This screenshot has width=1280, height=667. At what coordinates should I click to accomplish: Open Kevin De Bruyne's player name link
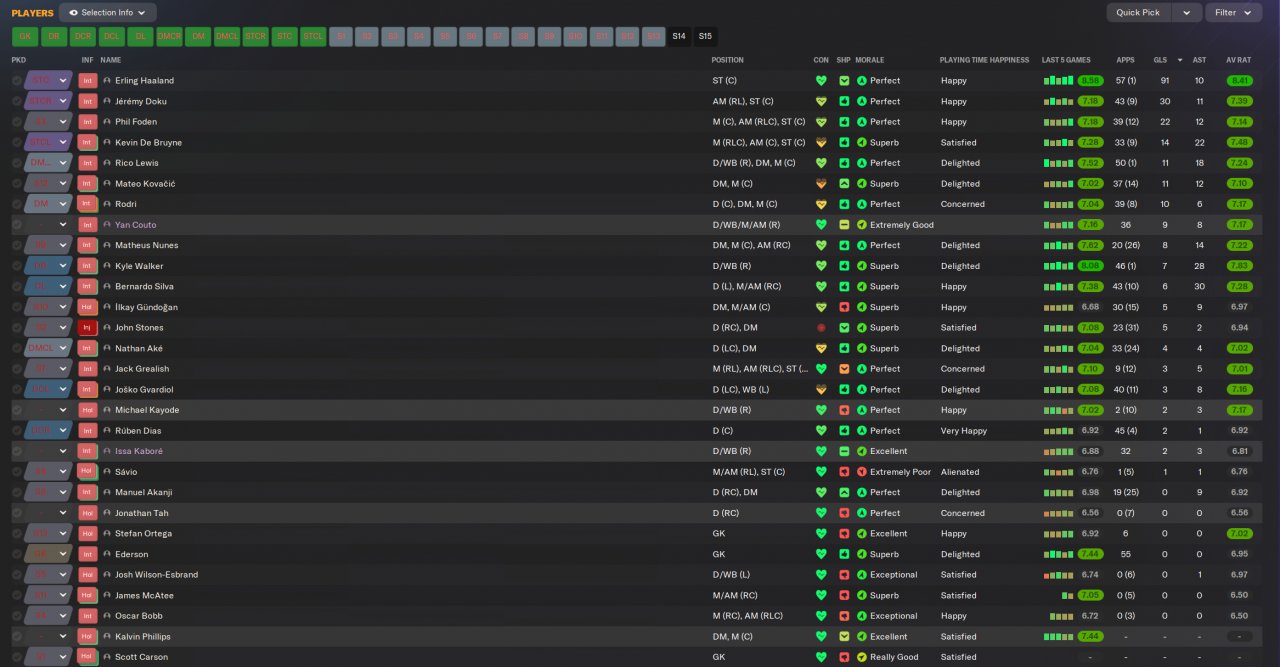[x=148, y=142]
